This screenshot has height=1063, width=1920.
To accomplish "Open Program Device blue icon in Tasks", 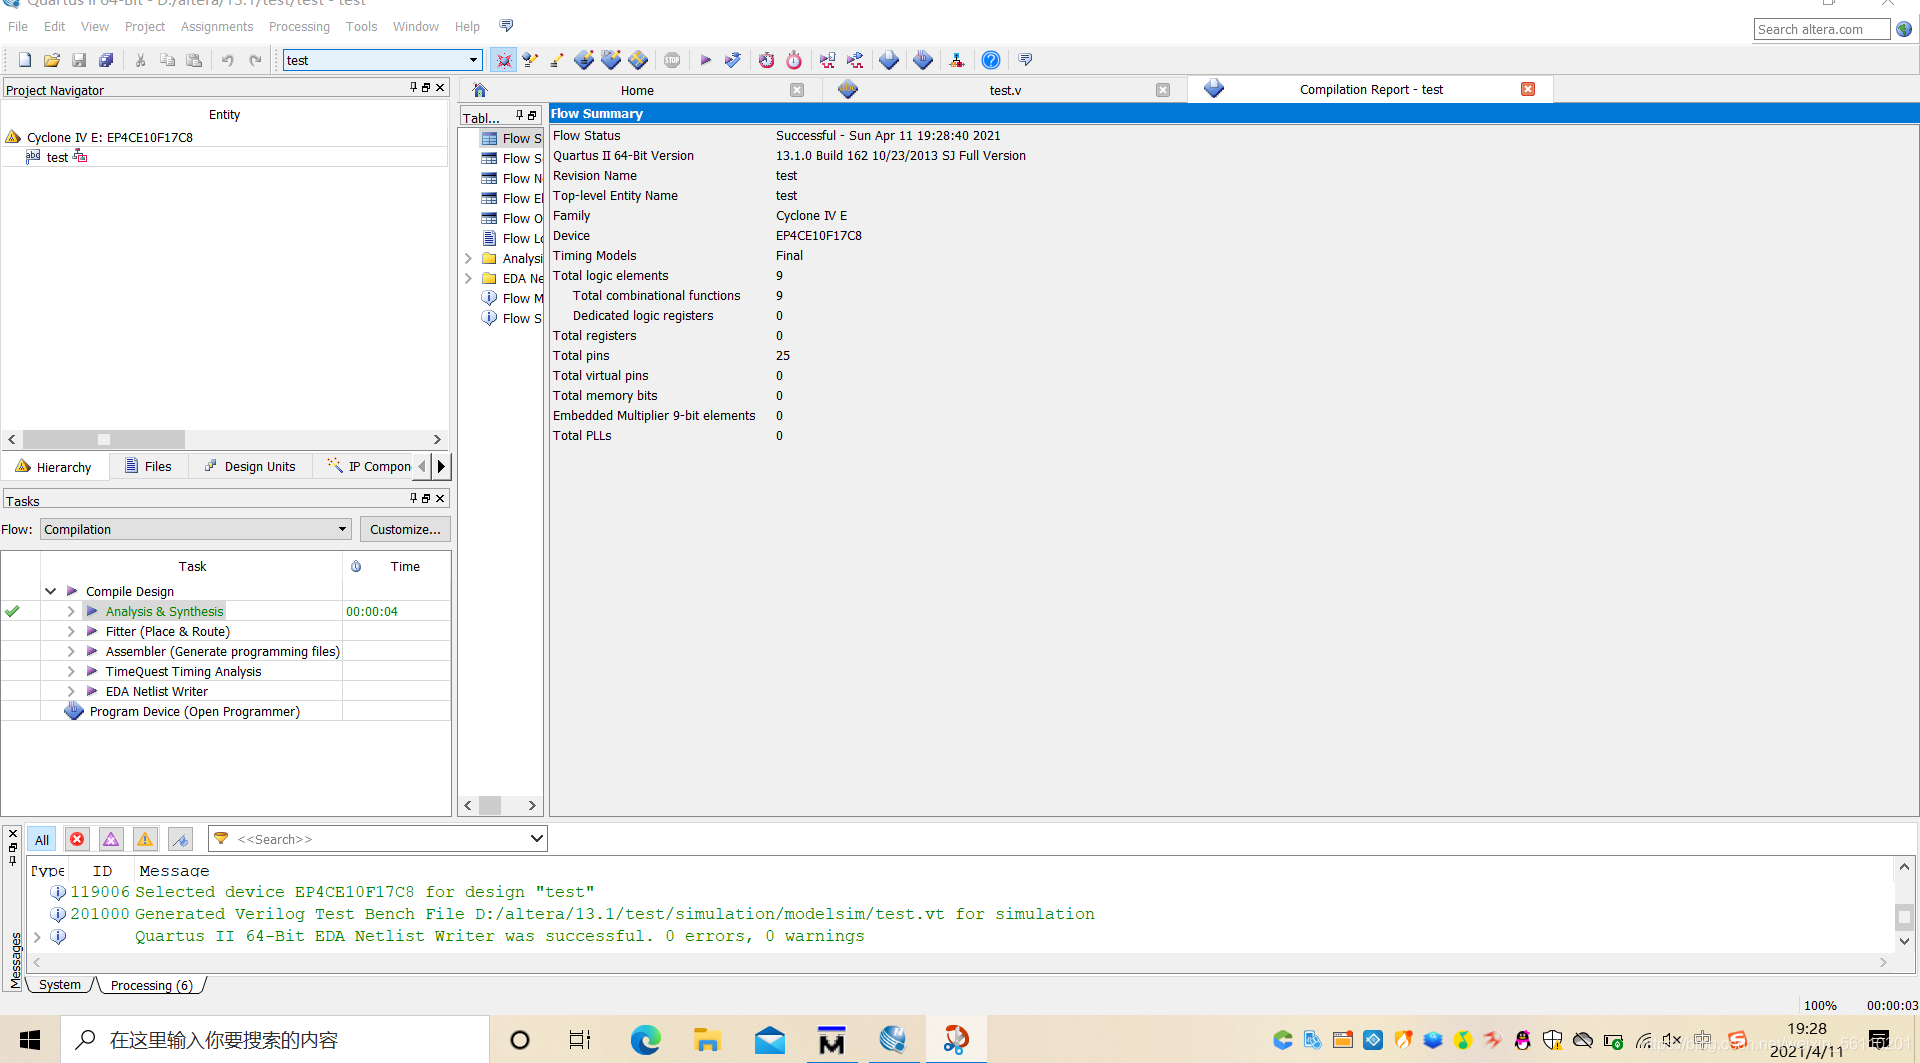I will coord(74,711).
